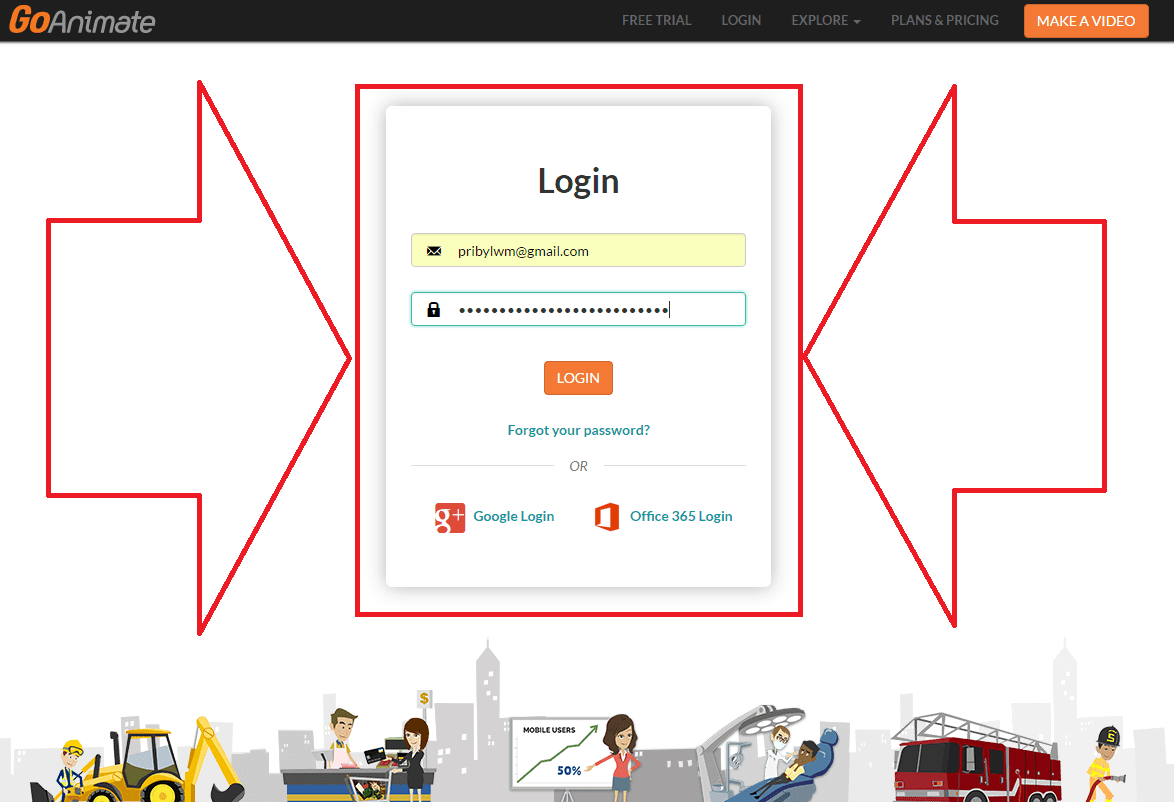Sign in via Office 365 Login link
This screenshot has height=802, width=1174.
click(x=681, y=516)
